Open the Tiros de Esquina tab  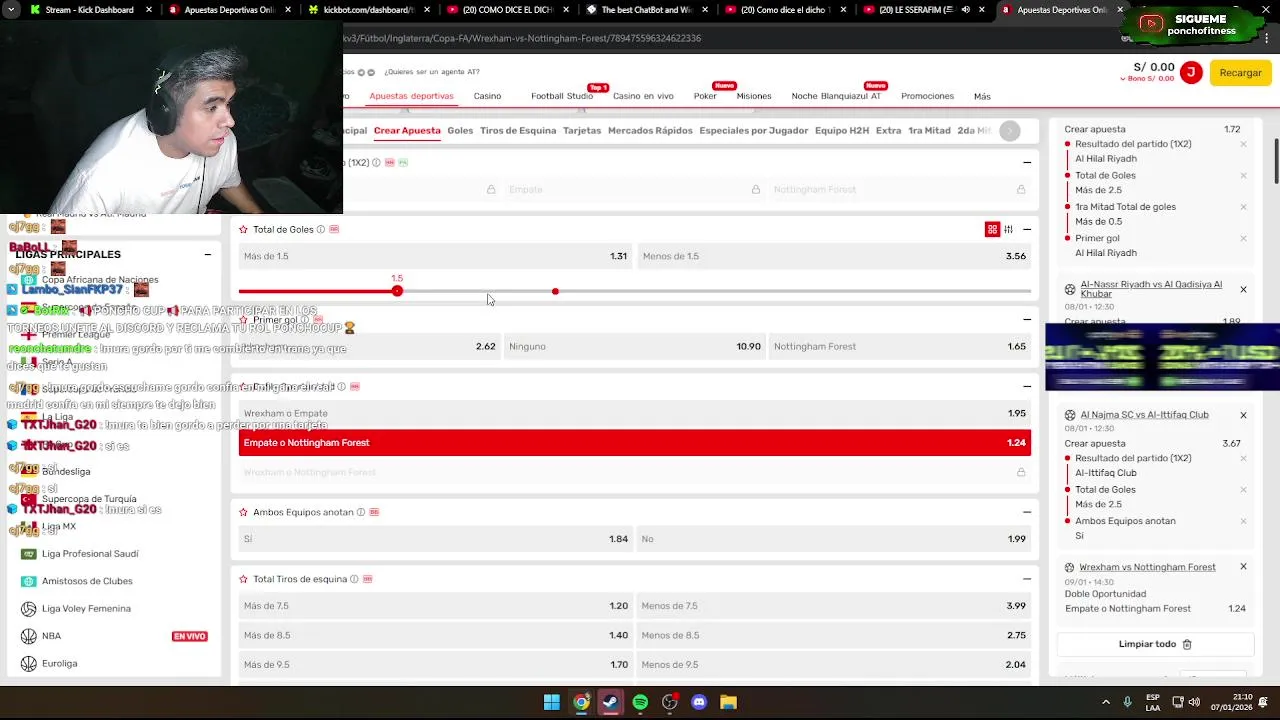pyautogui.click(x=518, y=131)
